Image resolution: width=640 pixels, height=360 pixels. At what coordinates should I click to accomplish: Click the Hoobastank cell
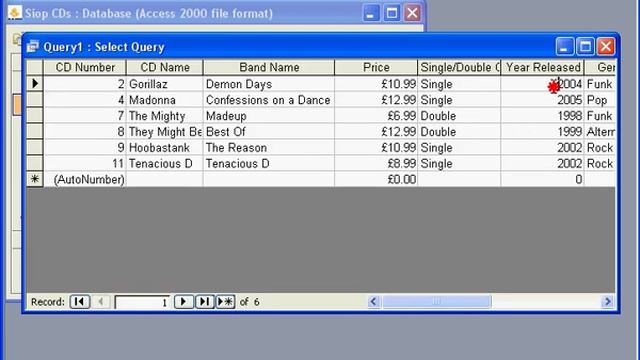tap(164, 148)
